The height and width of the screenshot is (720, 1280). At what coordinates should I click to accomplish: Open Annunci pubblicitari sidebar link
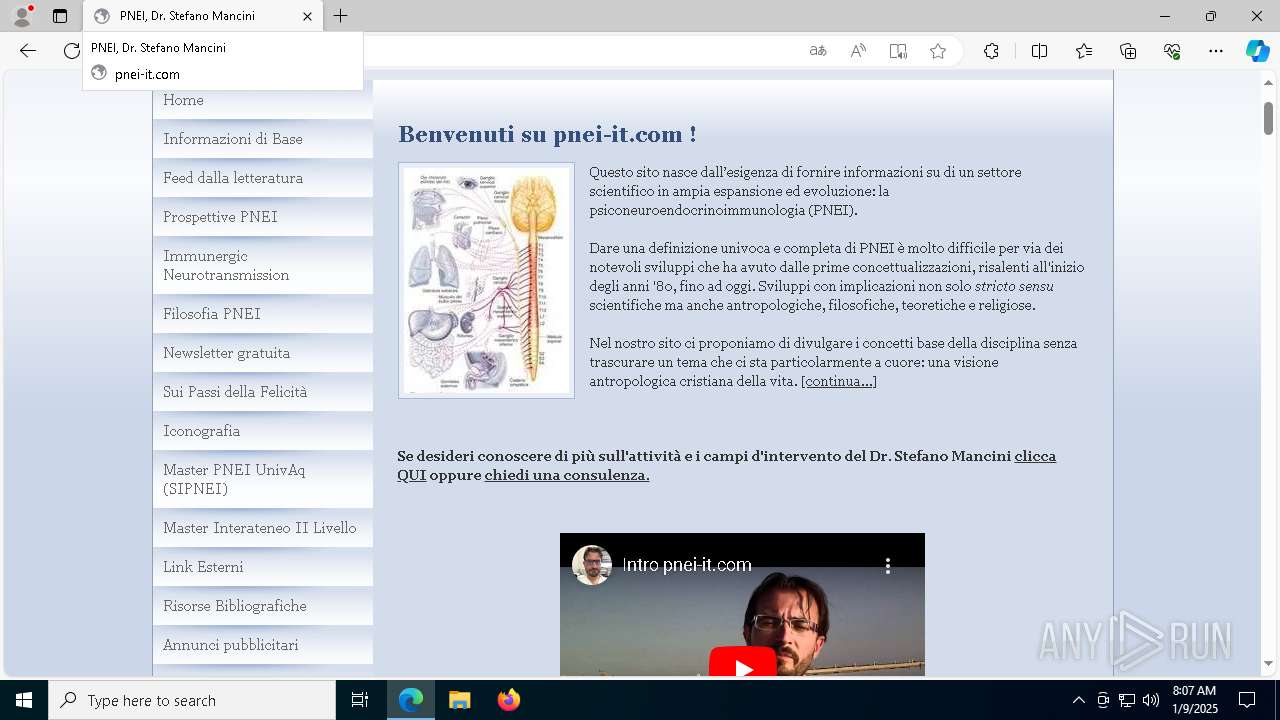pyautogui.click(x=263, y=645)
